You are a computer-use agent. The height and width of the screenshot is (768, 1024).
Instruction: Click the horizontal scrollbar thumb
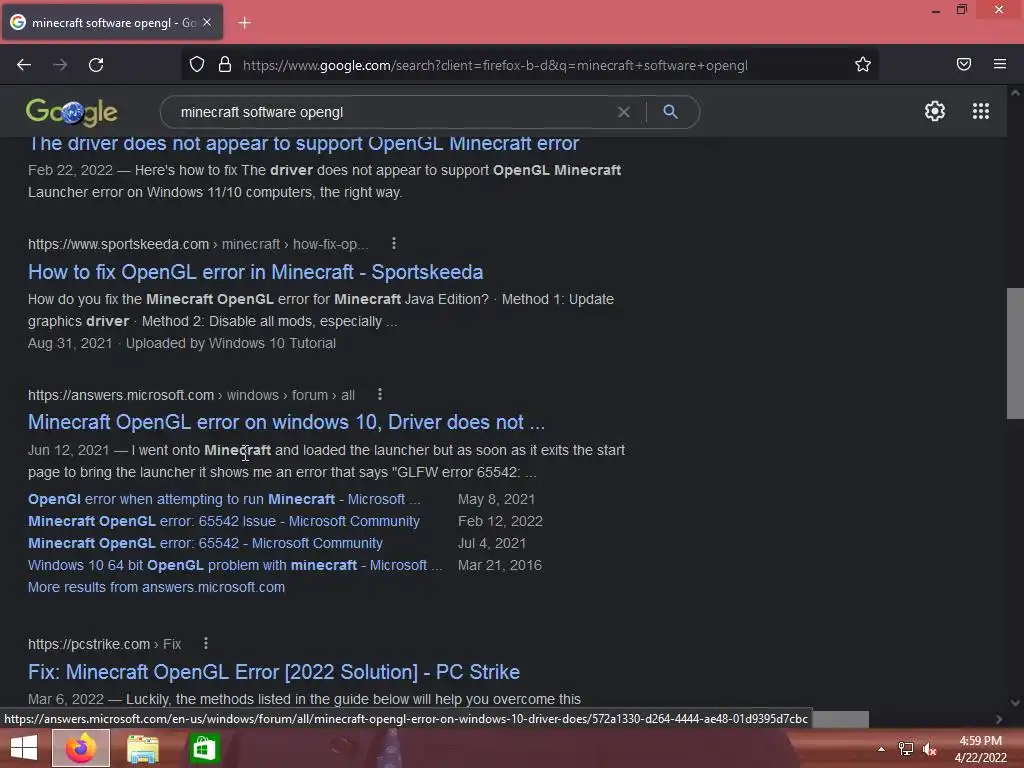(x=840, y=719)
